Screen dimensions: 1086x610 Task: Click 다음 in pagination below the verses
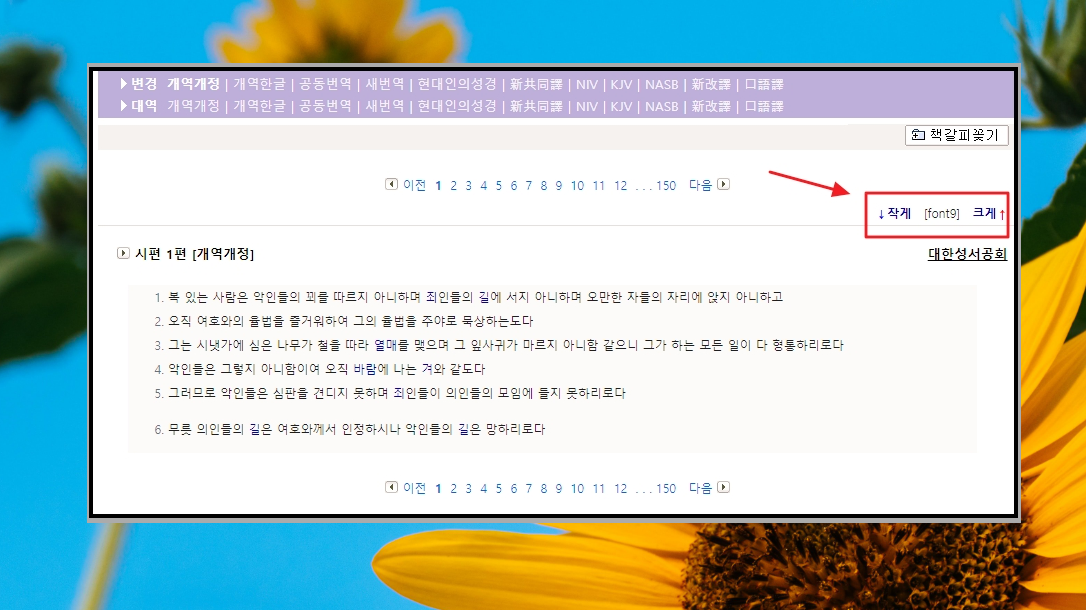click(700, 488)
